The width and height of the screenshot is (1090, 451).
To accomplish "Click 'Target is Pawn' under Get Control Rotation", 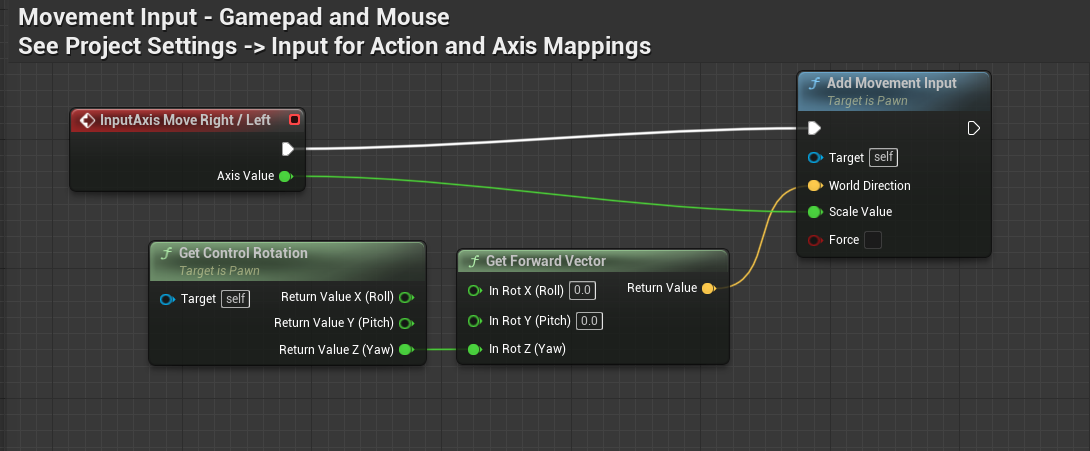I will coord(219,271).
